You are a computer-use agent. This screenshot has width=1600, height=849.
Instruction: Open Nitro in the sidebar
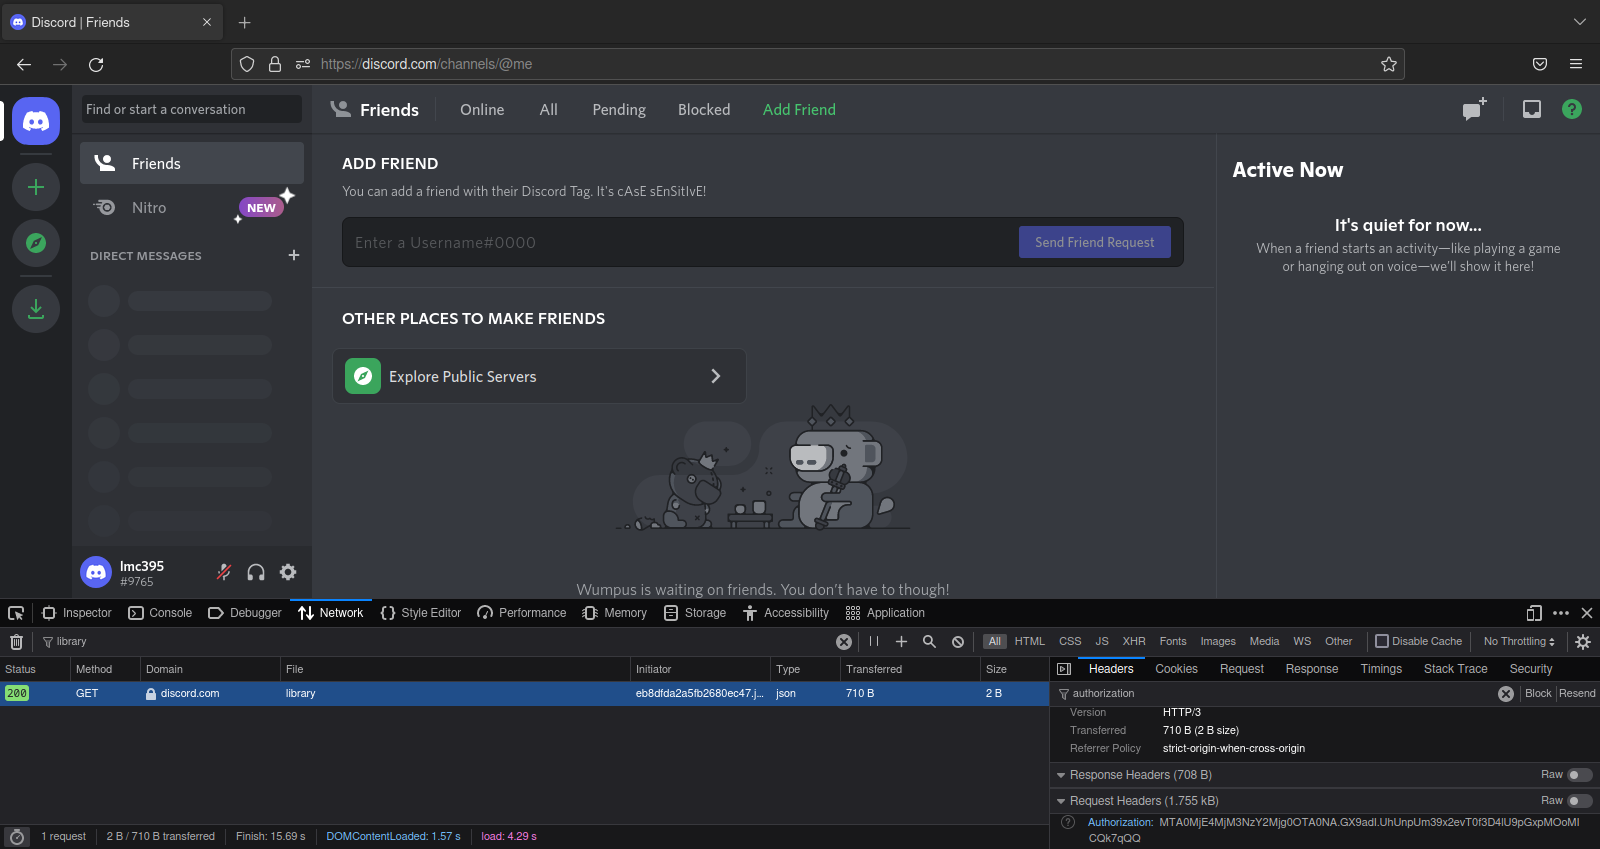pos(192,208)
